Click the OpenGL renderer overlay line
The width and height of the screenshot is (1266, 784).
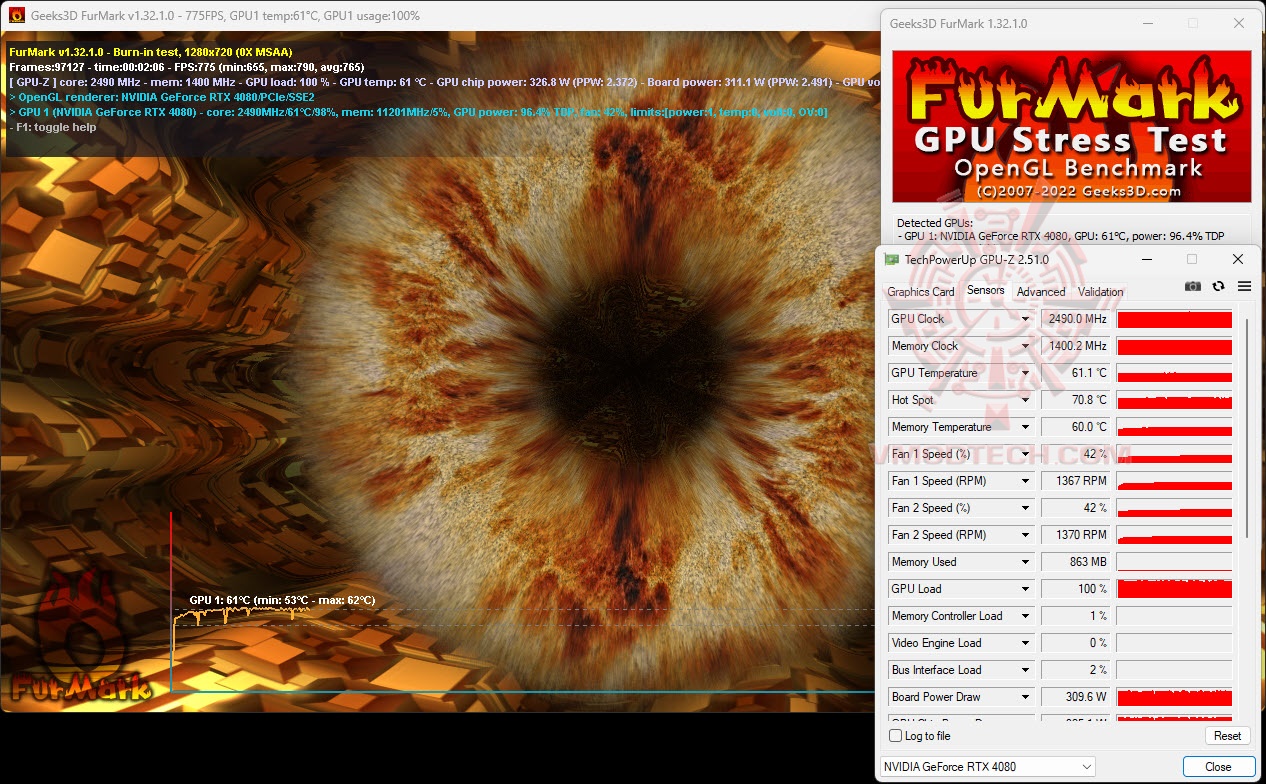[x=161, y=97]
